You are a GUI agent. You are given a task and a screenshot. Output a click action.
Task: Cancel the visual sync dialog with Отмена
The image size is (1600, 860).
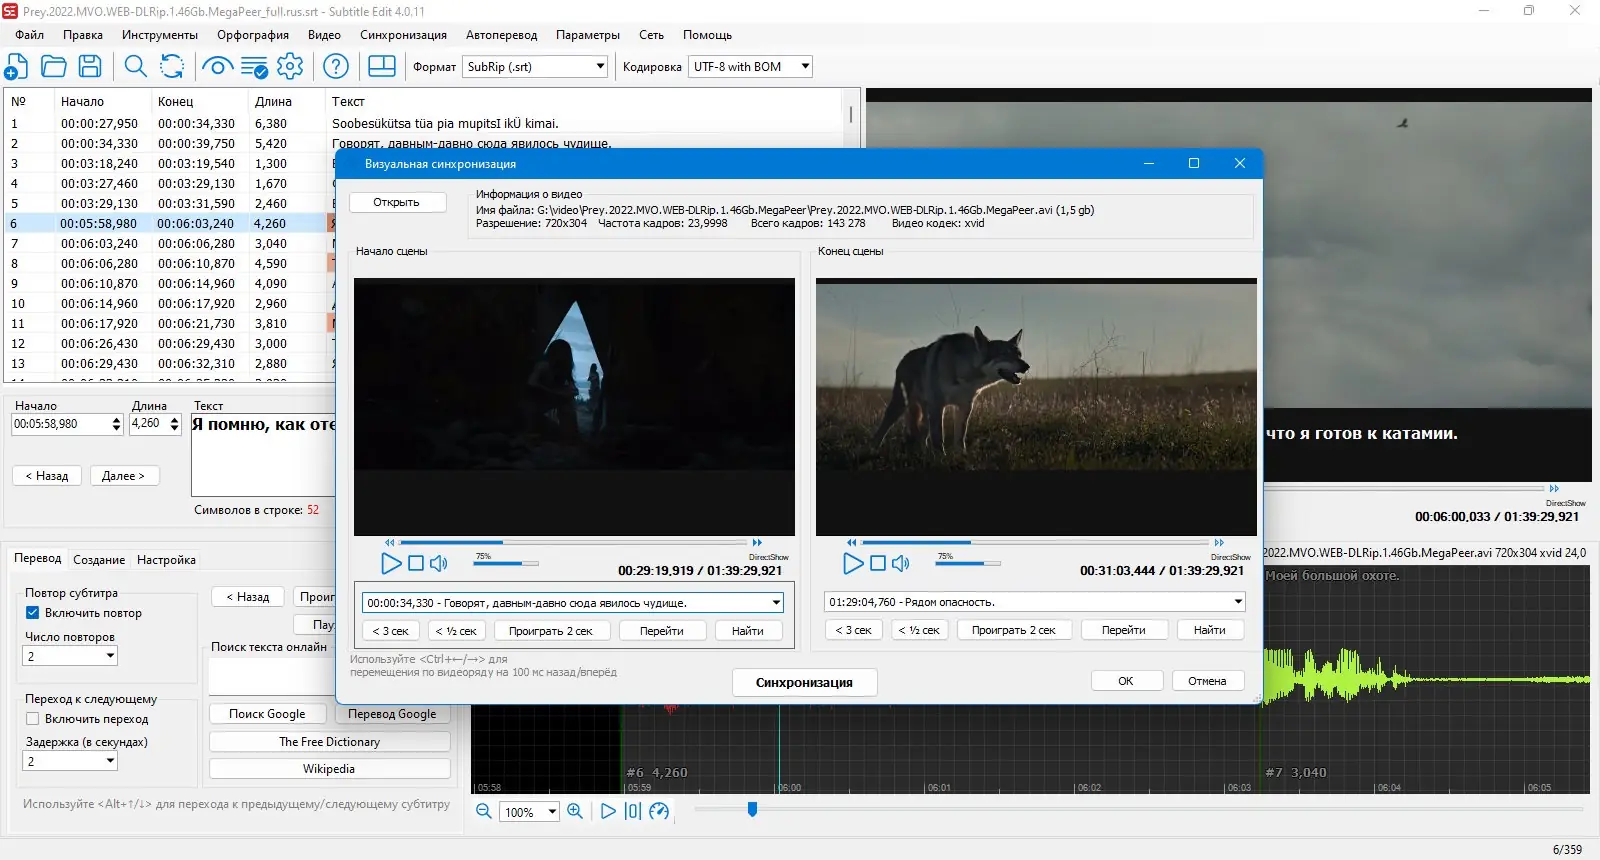[x=1207, y=681]
